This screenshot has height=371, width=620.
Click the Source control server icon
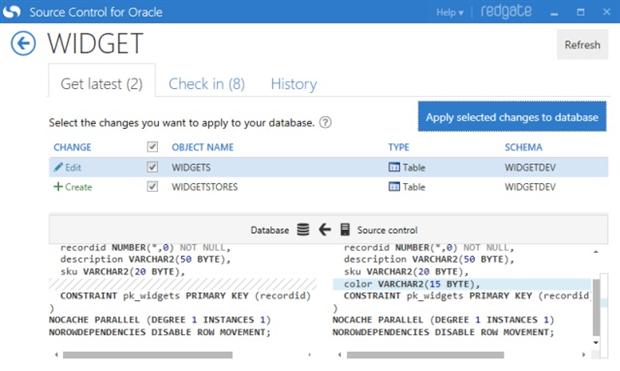(x=345, y=229)
